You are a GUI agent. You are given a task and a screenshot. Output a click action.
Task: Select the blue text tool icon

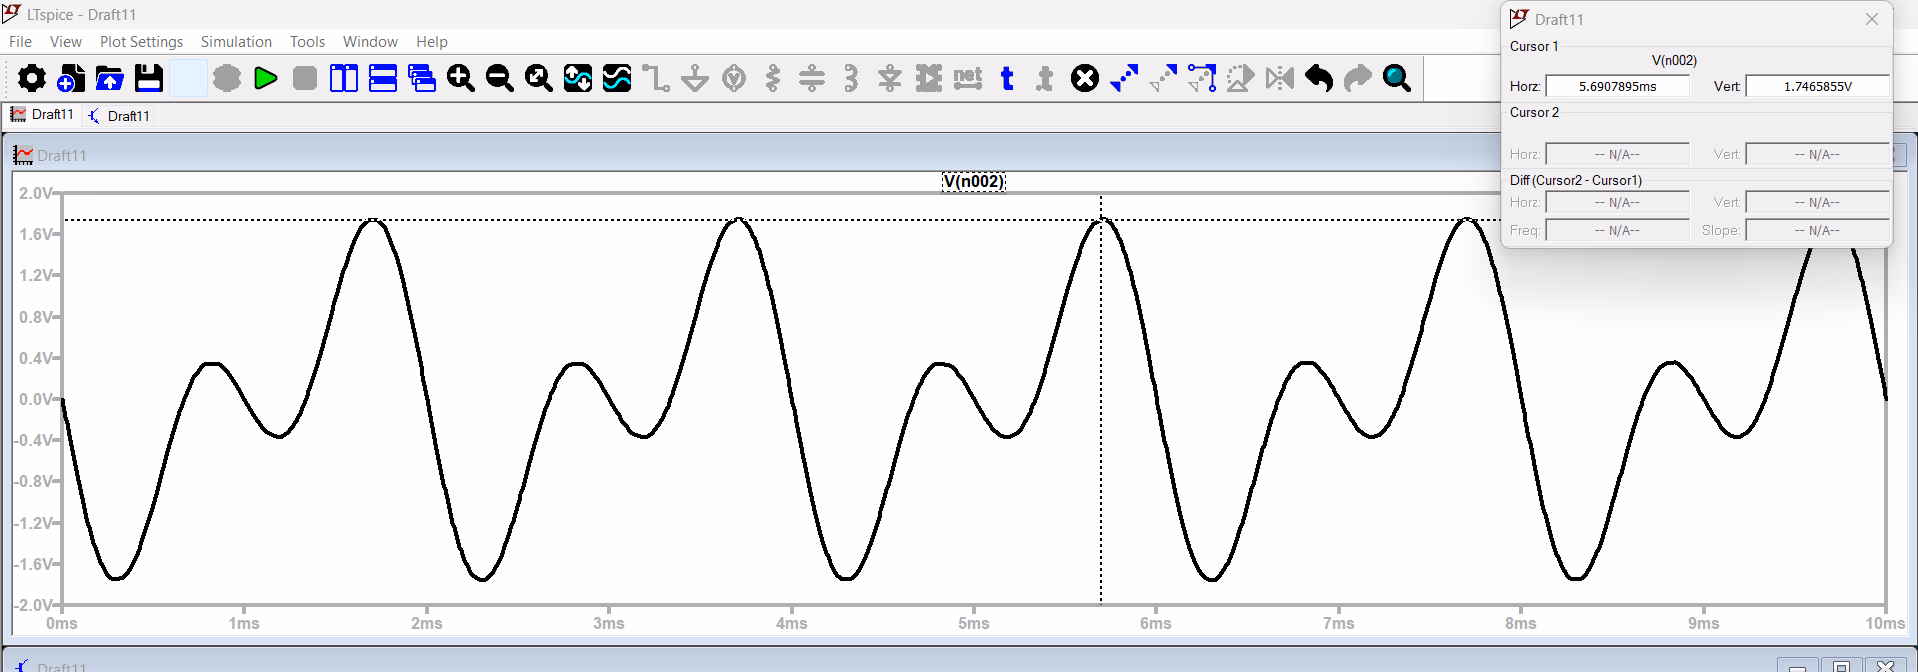coord(1007,78)
